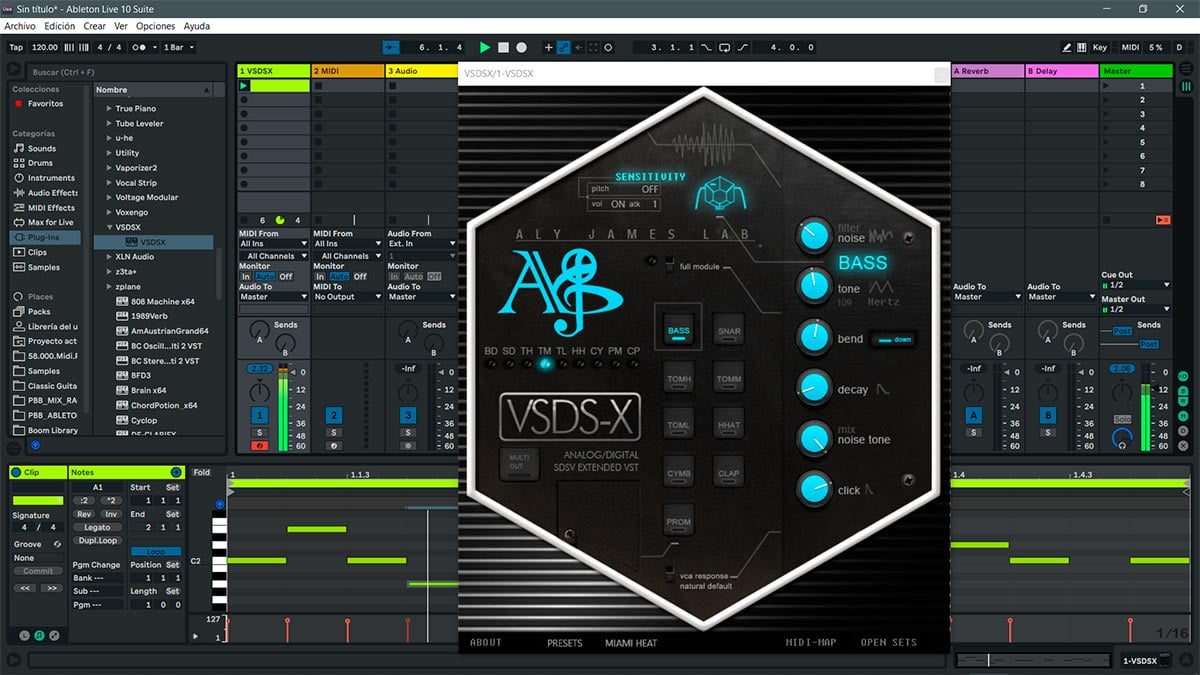Open MIDI-MAP in VSDS-X footer
This screenshot has height=675, width=1200.
(810, 643)
